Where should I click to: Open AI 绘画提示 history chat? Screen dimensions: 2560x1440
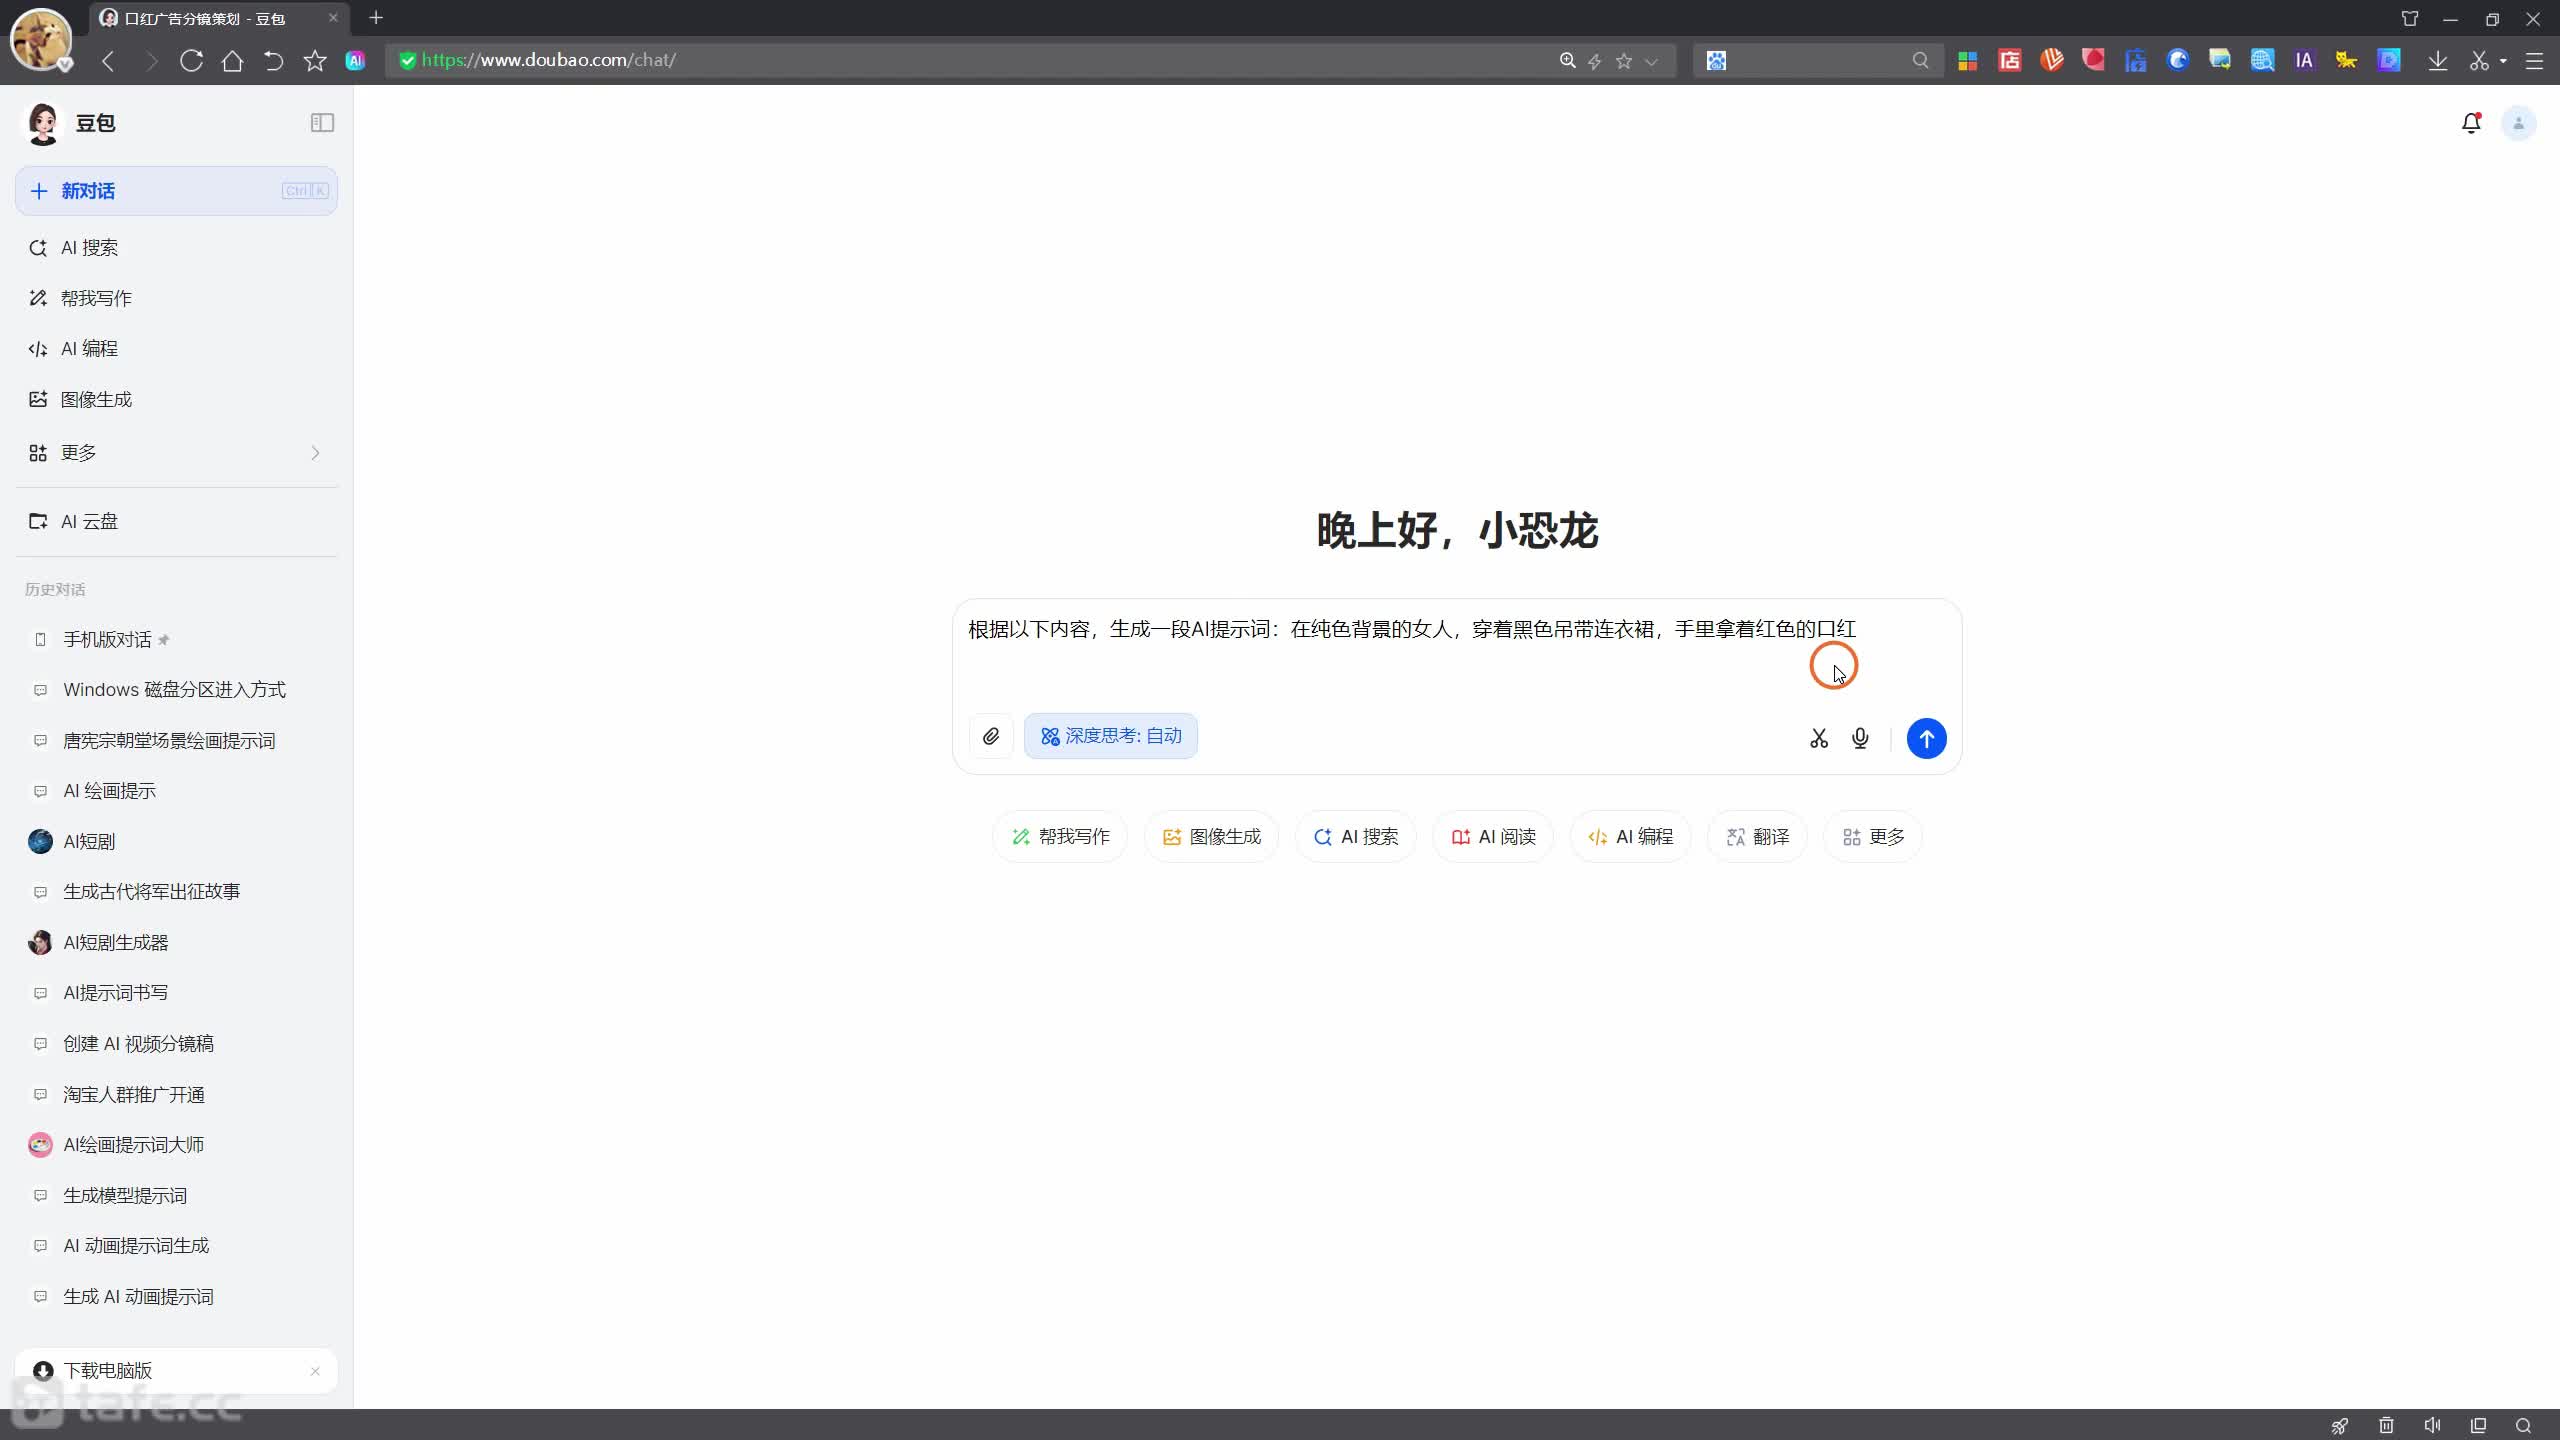click(176, 791)
